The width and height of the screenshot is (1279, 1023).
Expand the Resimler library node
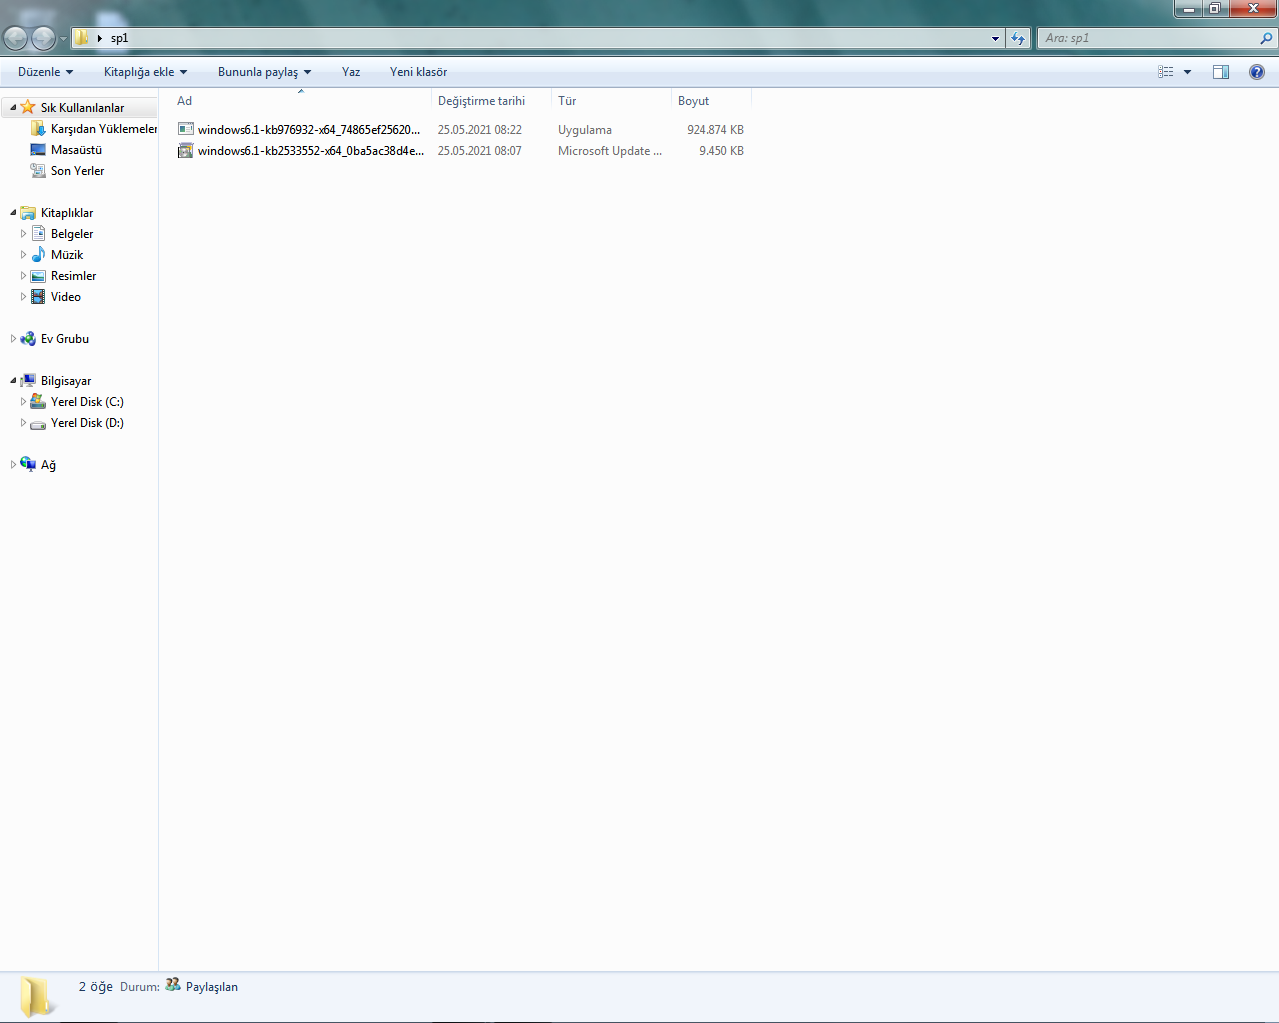[23, 276]
